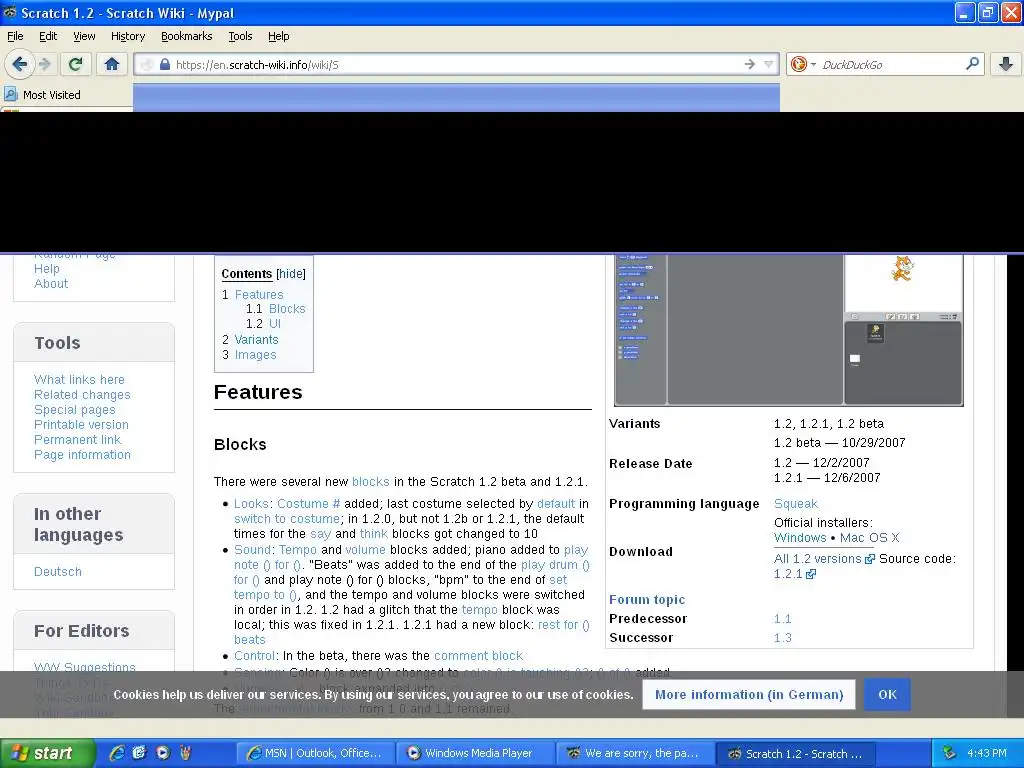The image size is (1024, 768).
Task: Jump to Variants in contents
Action: pyautogui.click(x=256, y=340)
